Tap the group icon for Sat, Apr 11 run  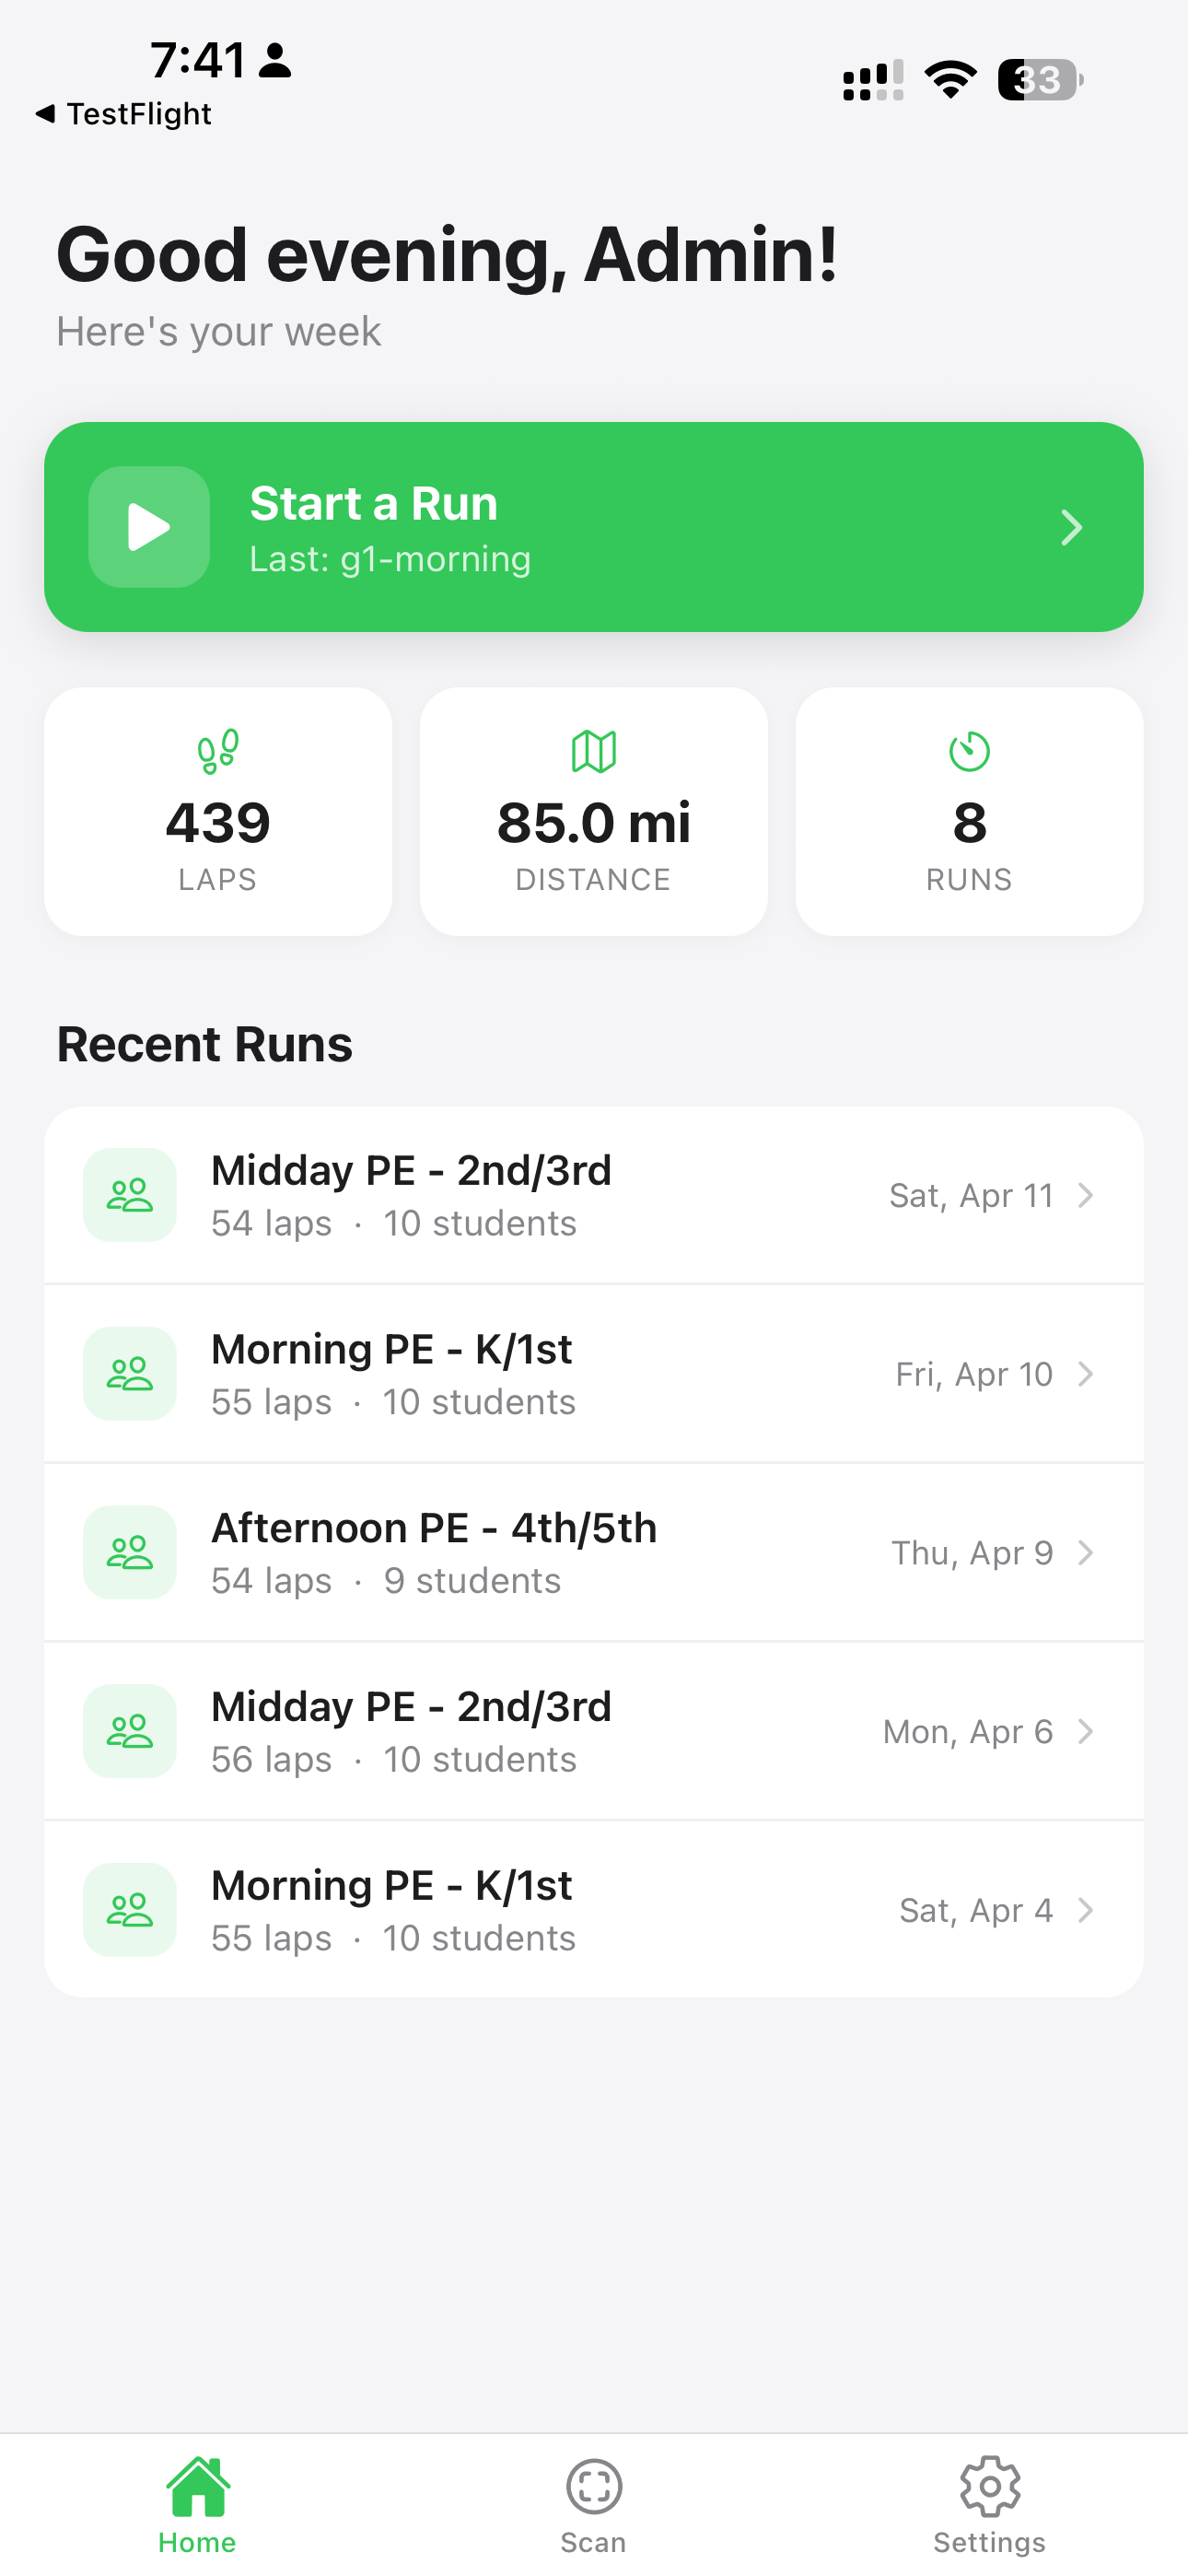(x=130, y=1195)
